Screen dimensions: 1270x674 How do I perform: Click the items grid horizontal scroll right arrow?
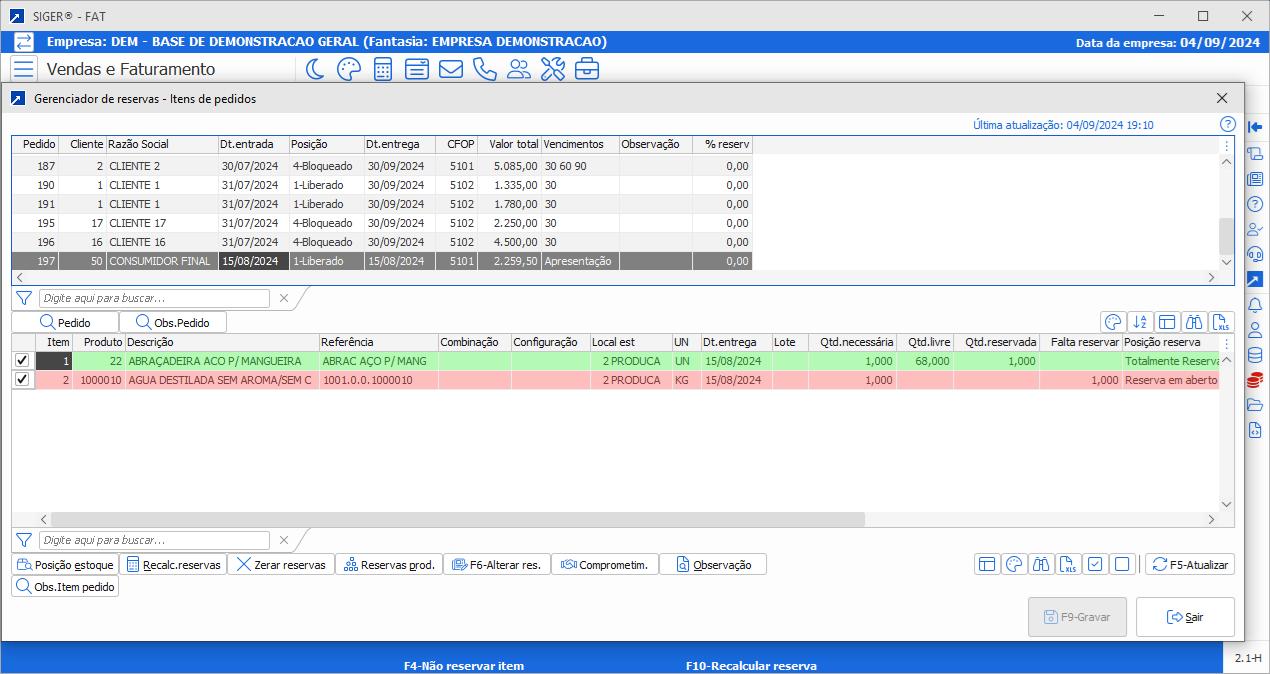(x=1212, y=519)
